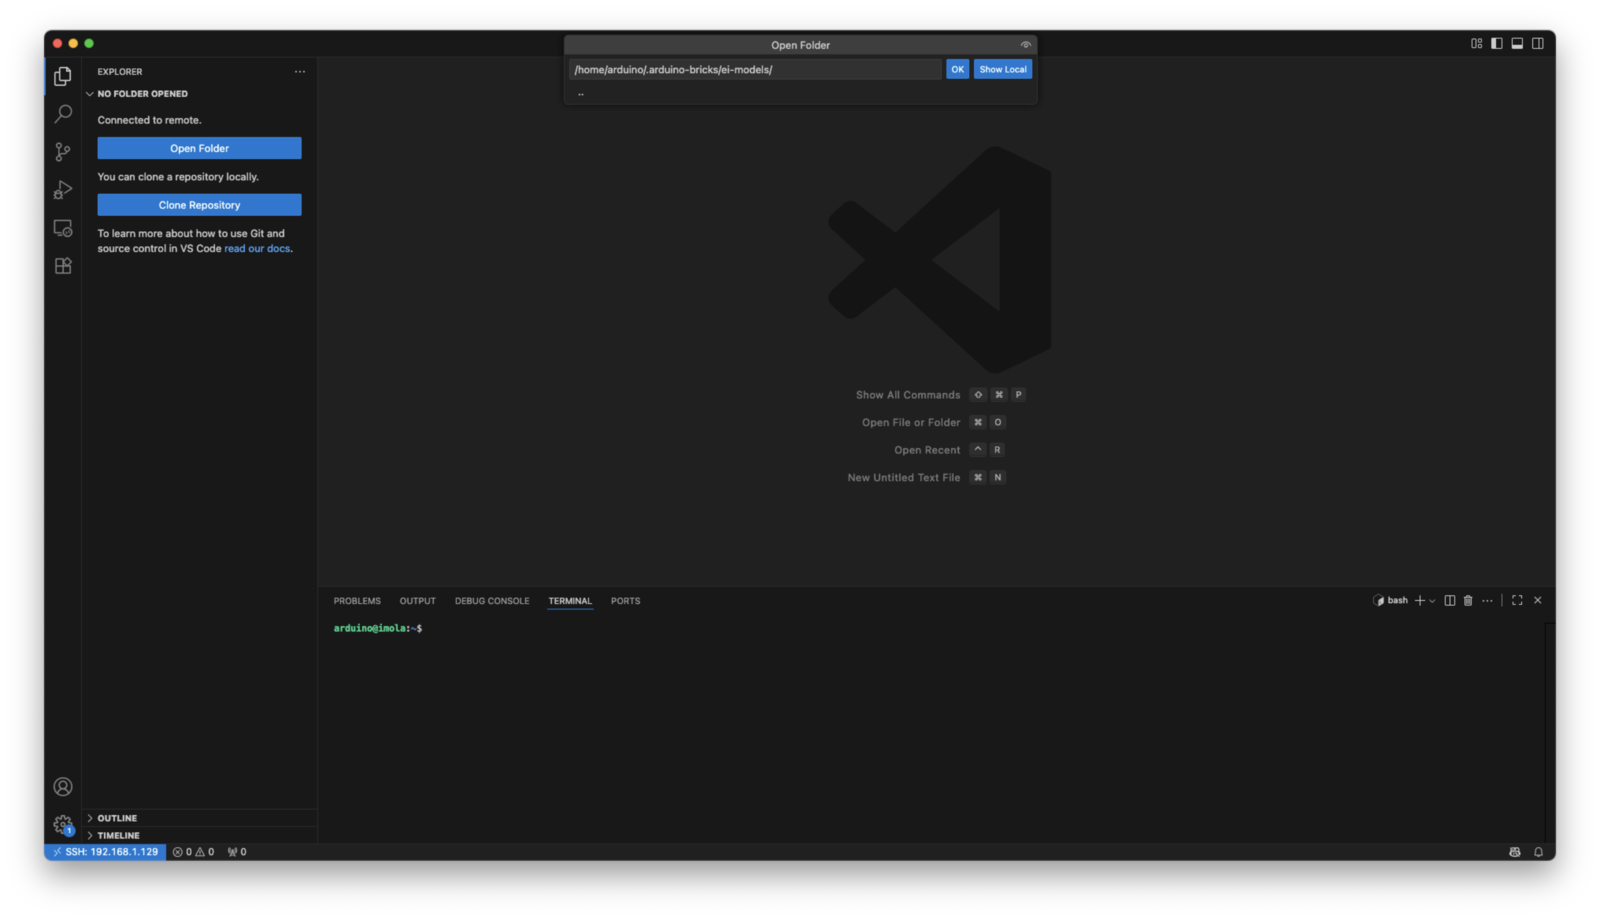Viewport: 1600px width, 919px height.
Task: Click the Explorer more actions ellipsis
Action: [x=300, y=72]
